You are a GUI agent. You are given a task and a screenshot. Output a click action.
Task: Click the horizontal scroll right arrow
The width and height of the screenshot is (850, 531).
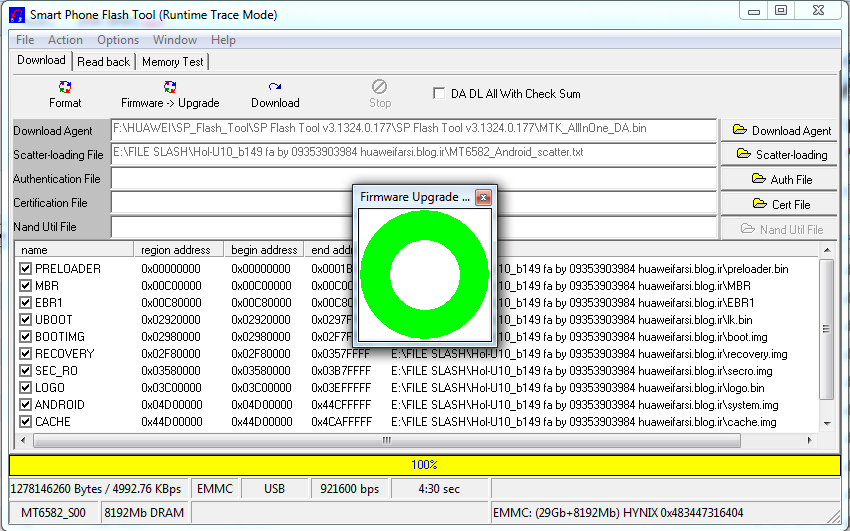click(809, 441)
